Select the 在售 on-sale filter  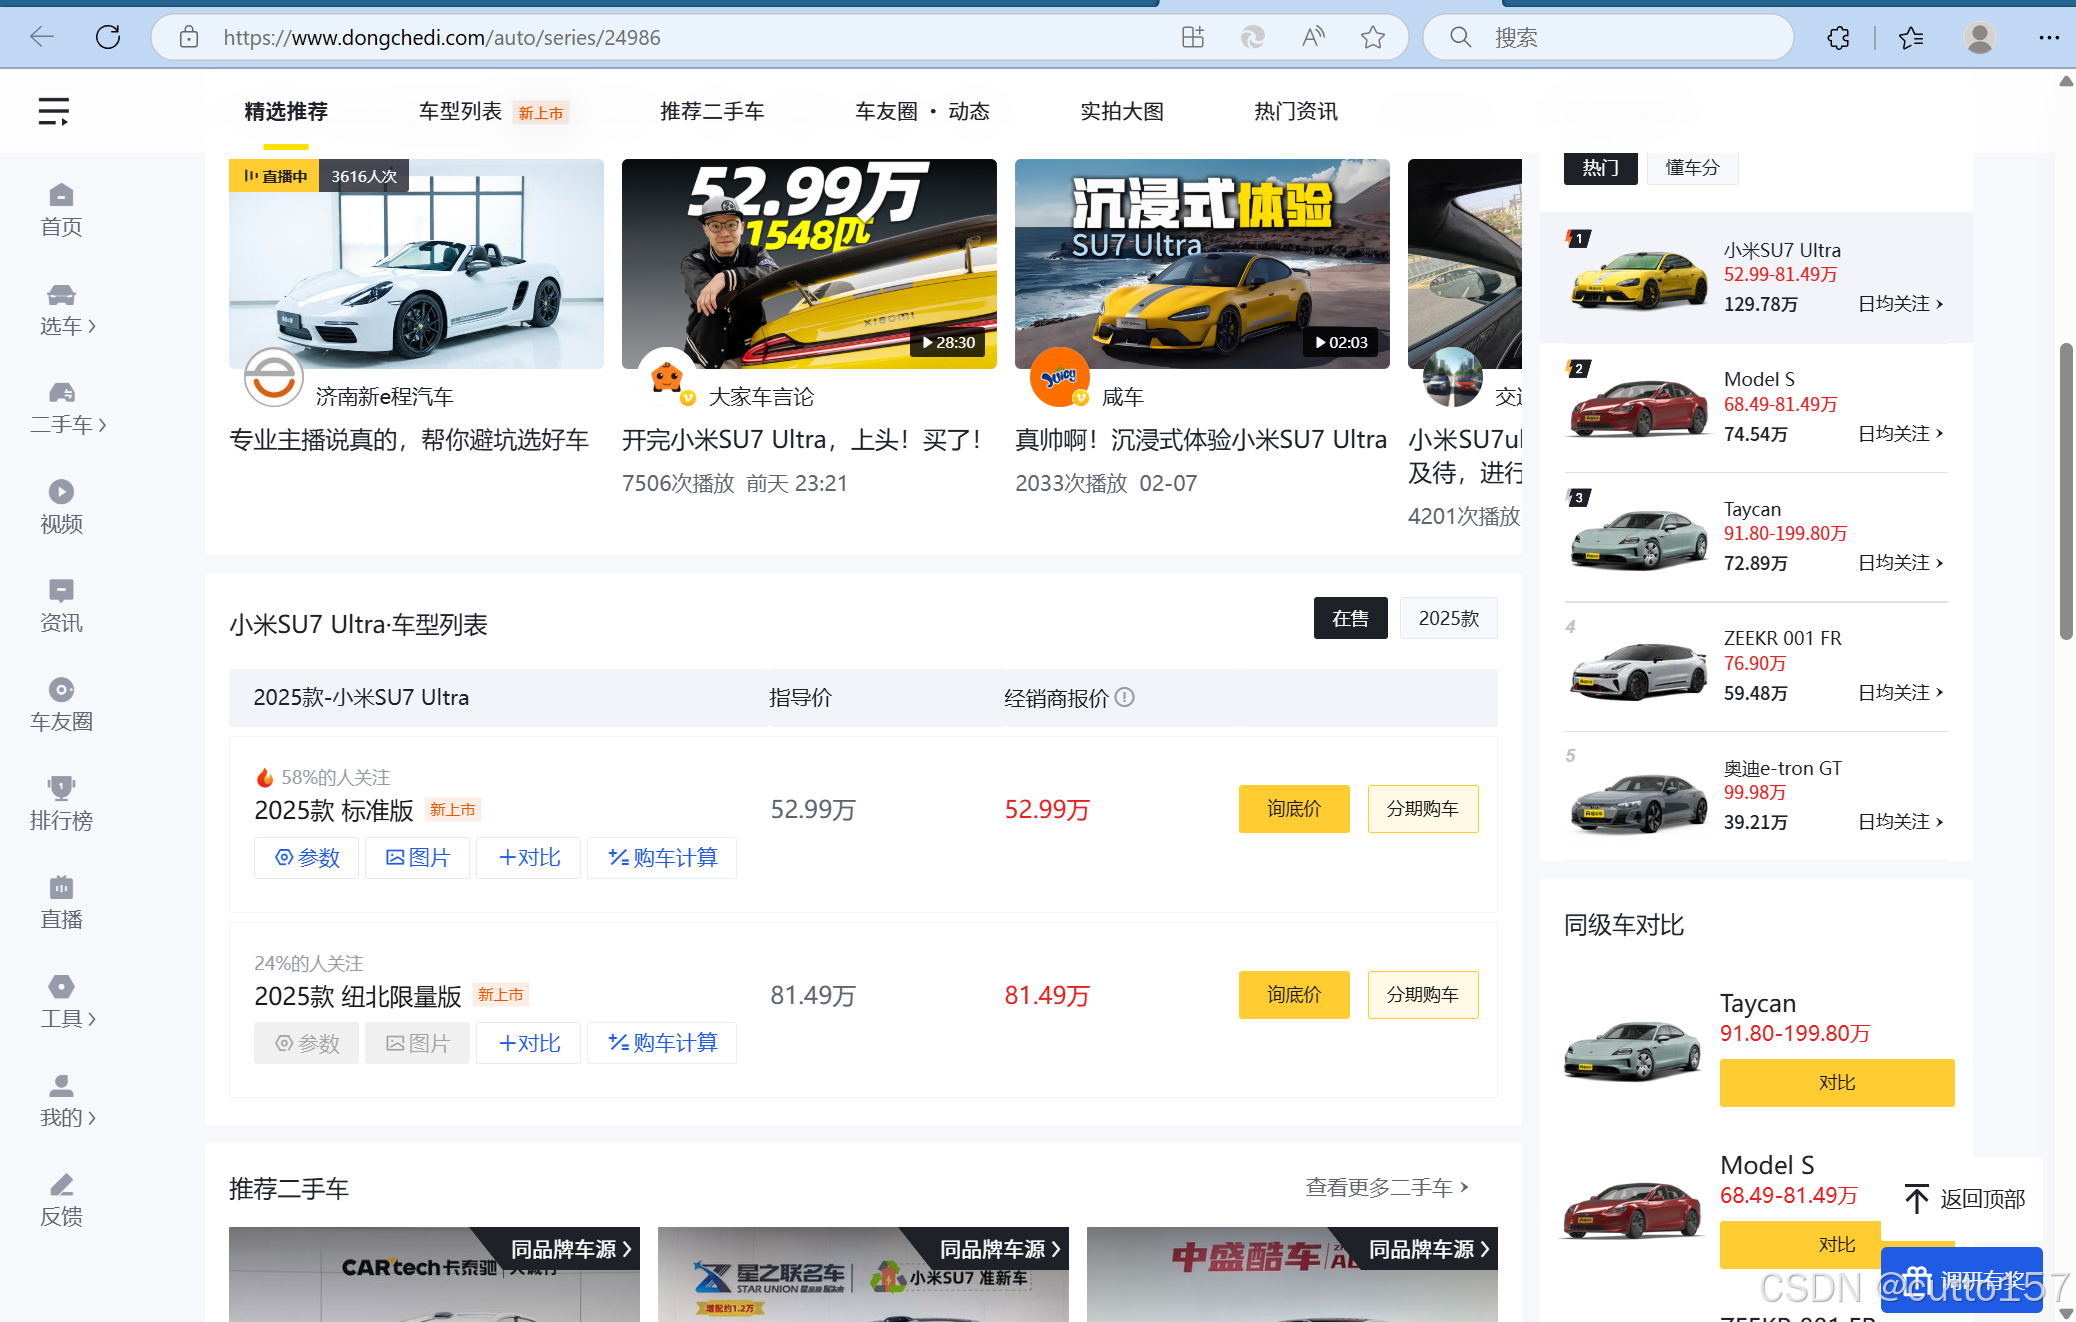(x=1350, y=619)
